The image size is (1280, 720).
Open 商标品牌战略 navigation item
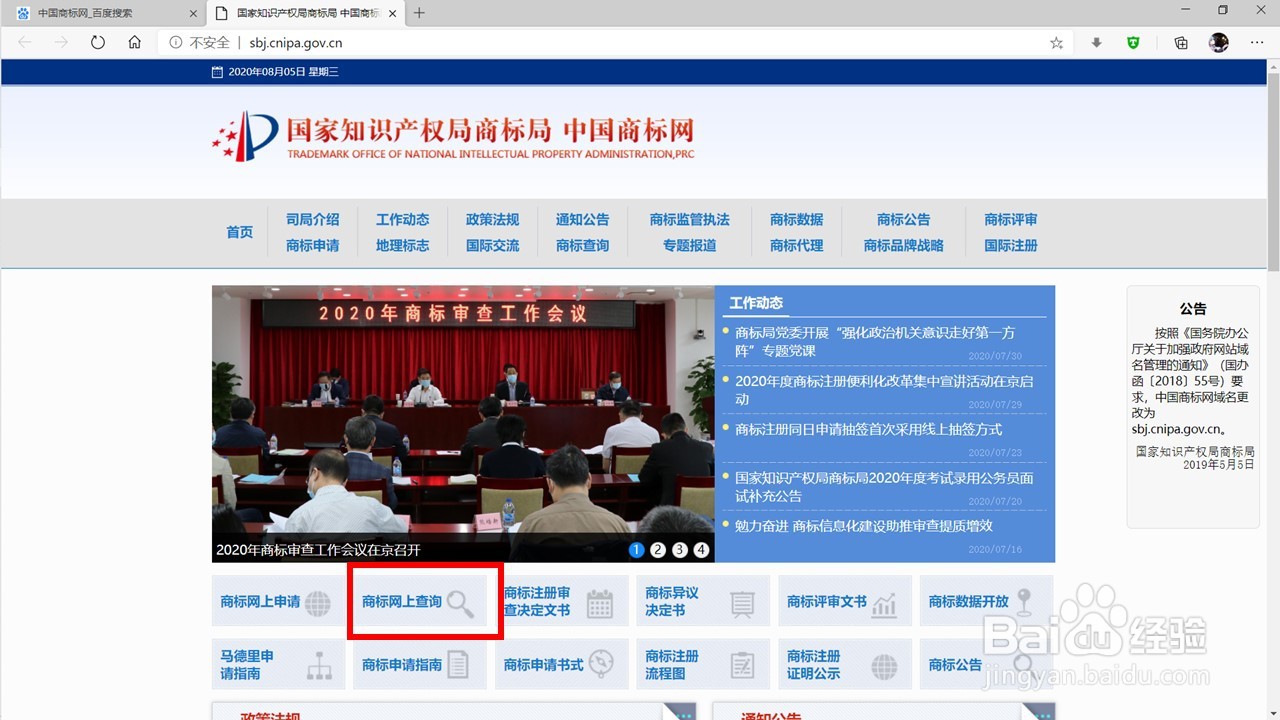(903, 245)
